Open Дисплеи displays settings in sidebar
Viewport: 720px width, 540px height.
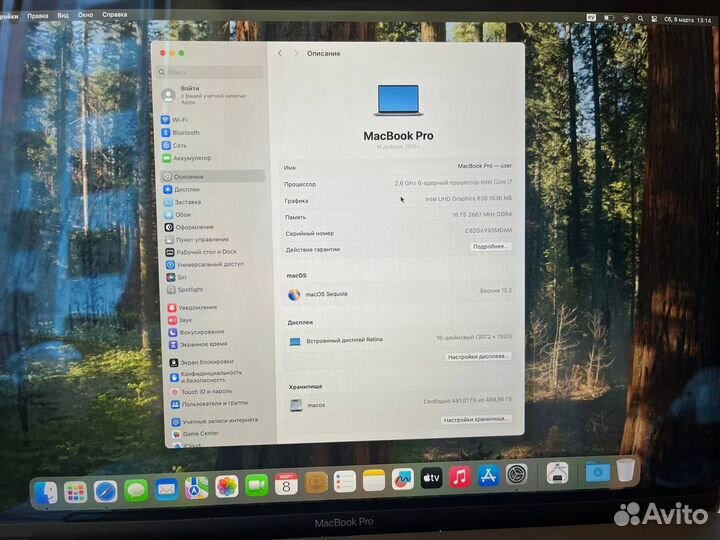pos(182,189)
